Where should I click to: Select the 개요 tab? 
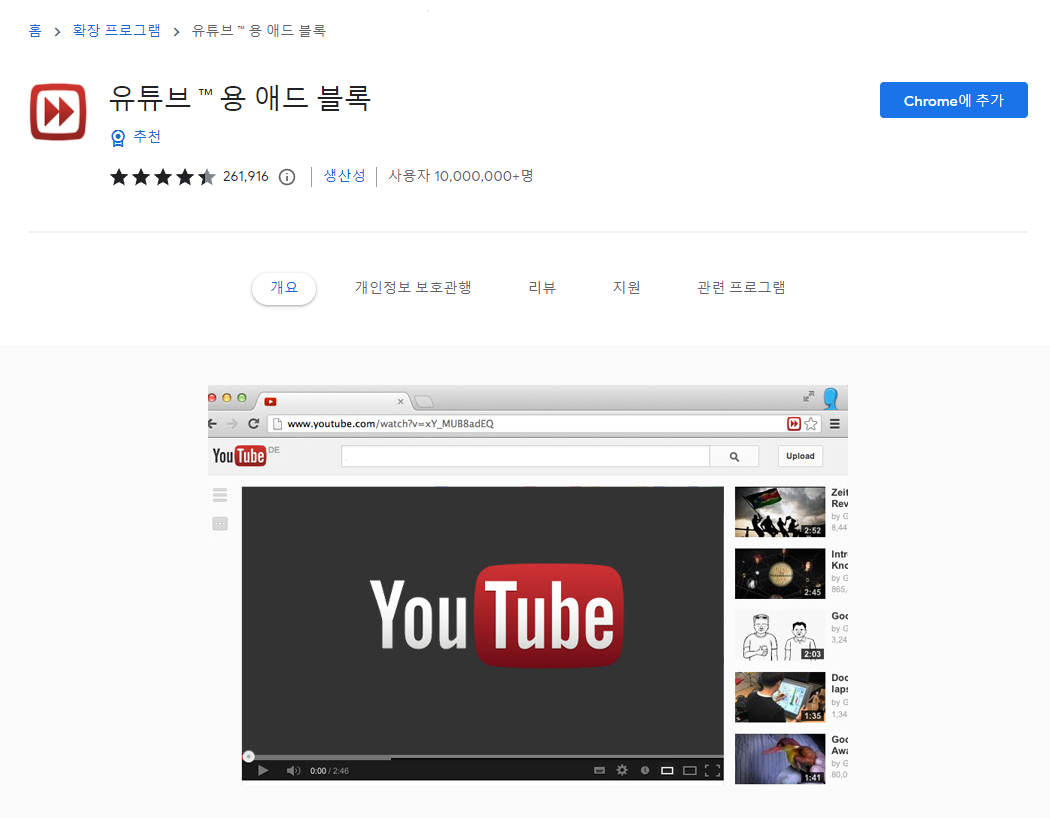(284, 288)
